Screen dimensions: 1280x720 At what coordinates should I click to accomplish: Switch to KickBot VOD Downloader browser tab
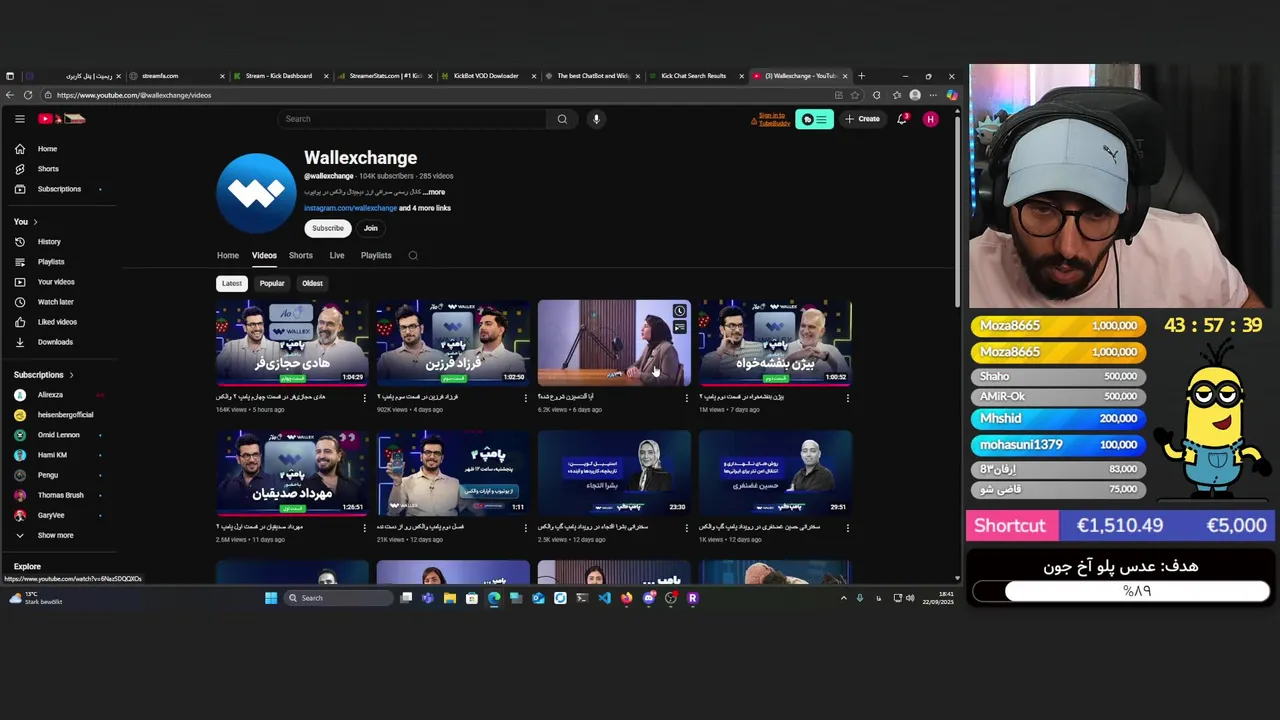coord(486,76)
